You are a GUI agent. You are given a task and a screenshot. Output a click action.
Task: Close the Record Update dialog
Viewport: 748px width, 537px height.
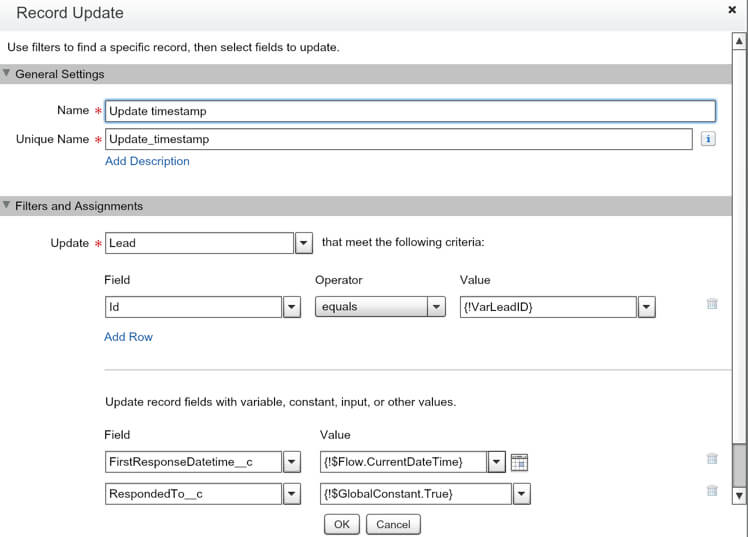pyautogui.click(x=732, y=10)
